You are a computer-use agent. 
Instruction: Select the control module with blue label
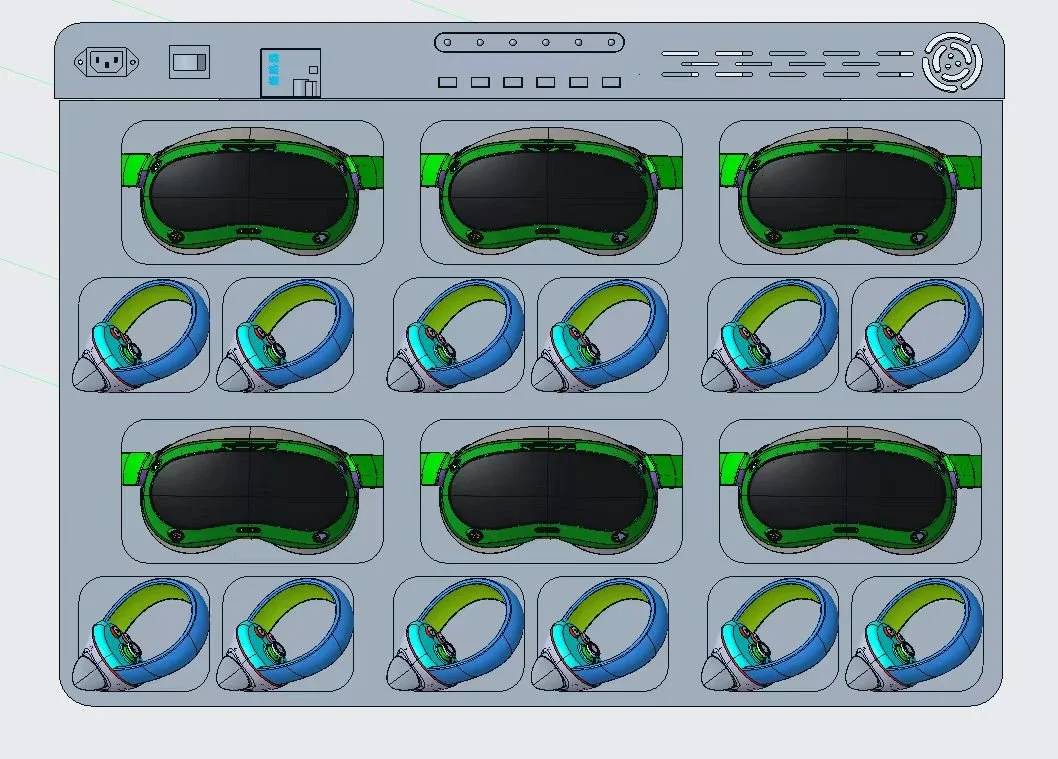pos(290,73)
